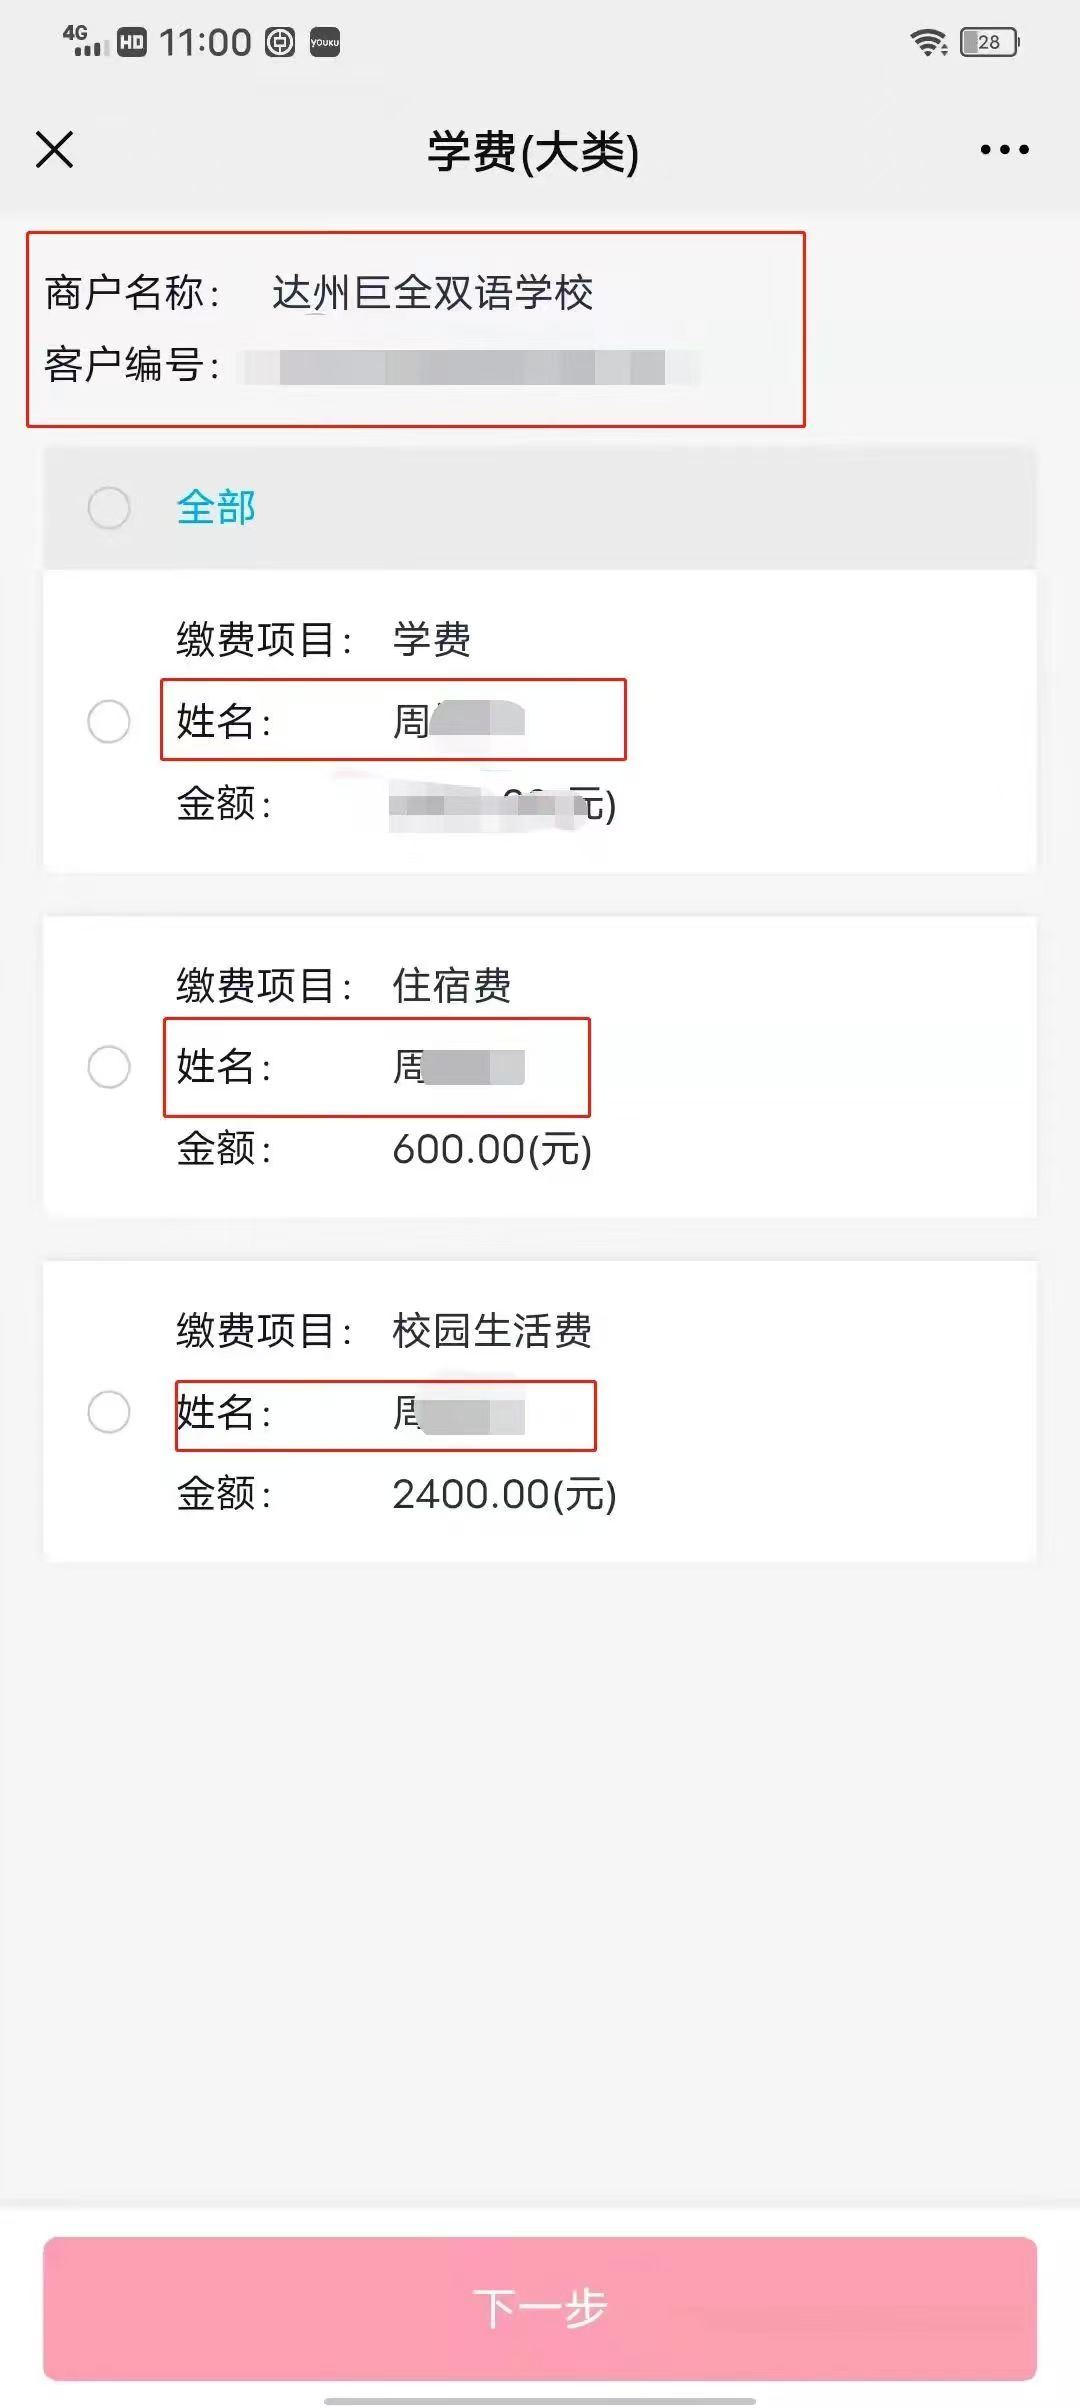Tap the 2400.00(元) campus living fee amount
The image size is (1080, 2408).
pyautogui.click(x=504, y=1495)
